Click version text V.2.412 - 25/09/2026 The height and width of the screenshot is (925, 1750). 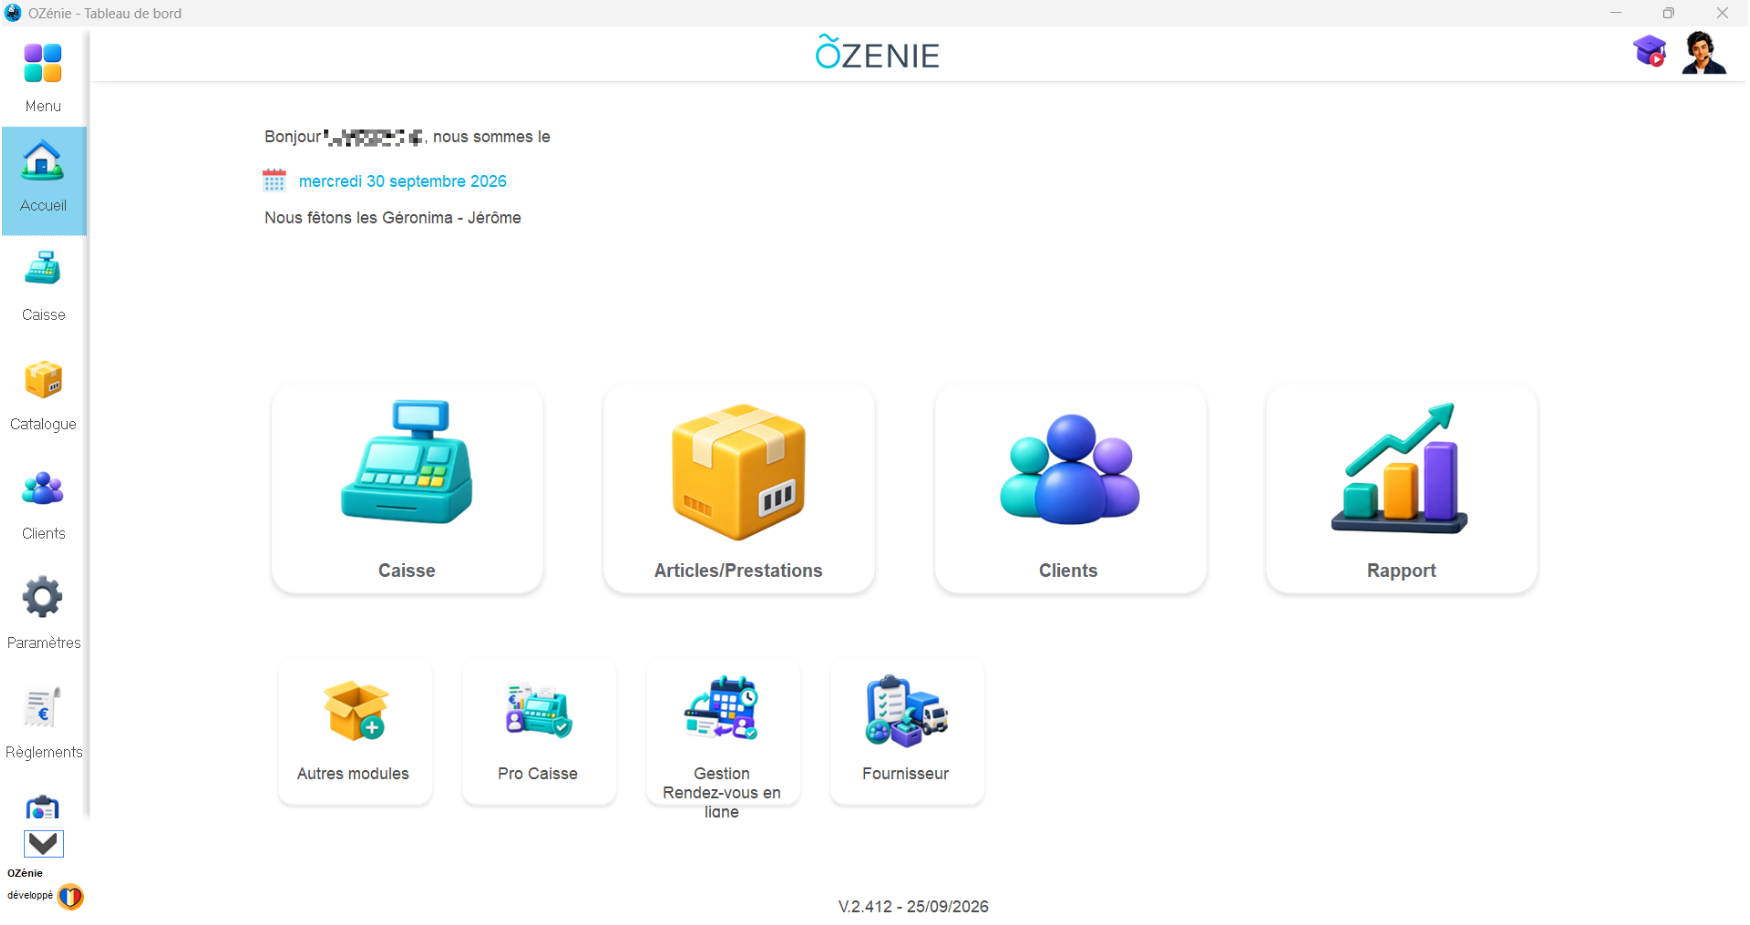click(x=913, y=906)
